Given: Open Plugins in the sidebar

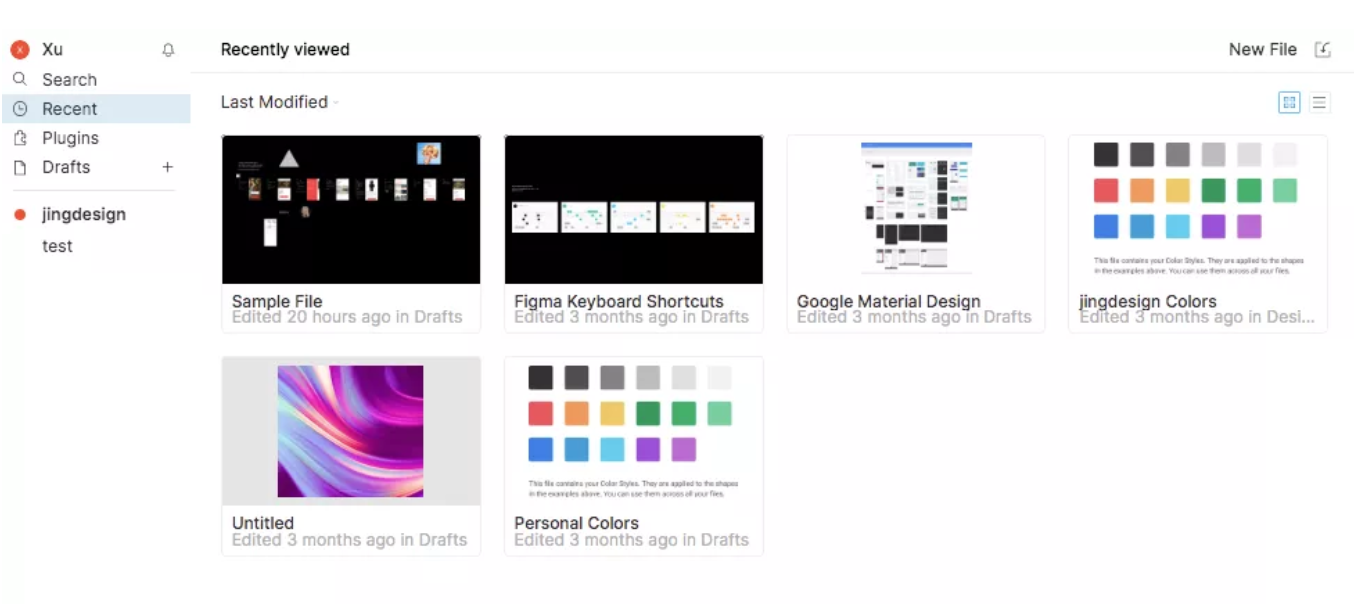Looking at the screenshot, I should [96, 138].
